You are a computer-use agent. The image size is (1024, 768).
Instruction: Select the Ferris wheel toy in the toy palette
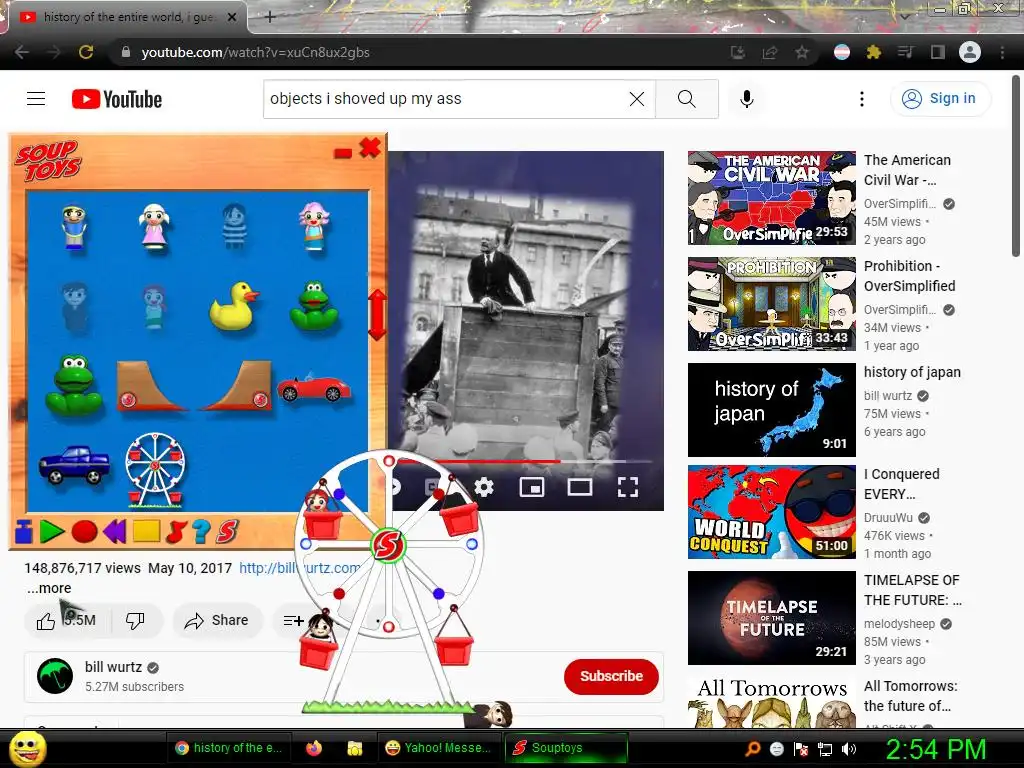155,470
